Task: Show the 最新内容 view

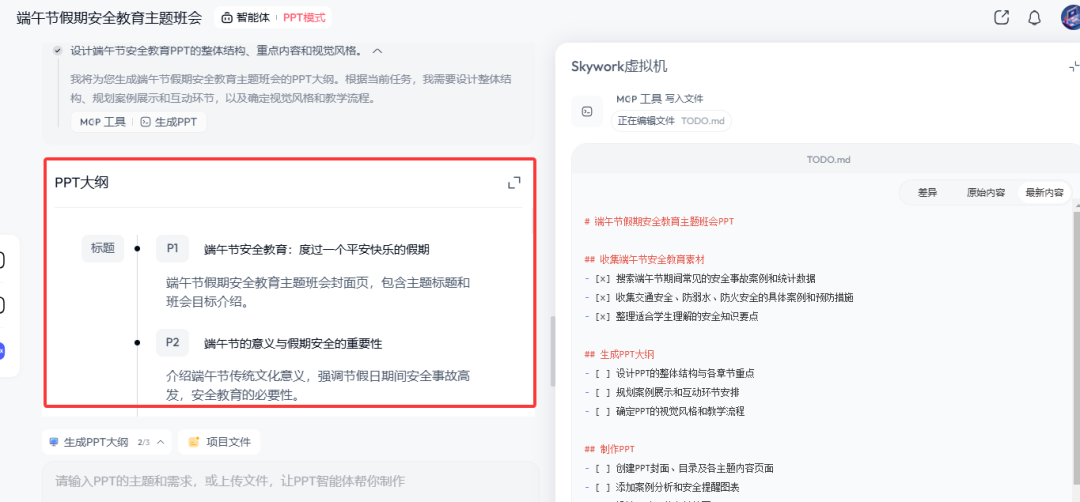Action: pyautogui.click(x=1044, y=193)
